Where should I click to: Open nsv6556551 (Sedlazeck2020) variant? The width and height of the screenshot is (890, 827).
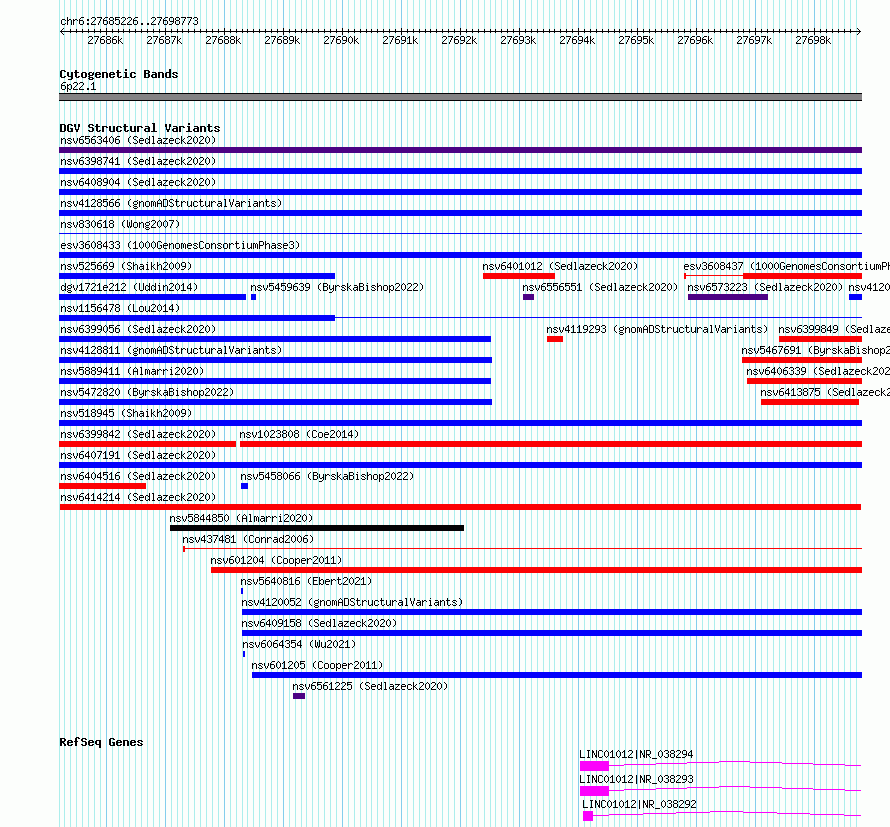click(600, 287)
